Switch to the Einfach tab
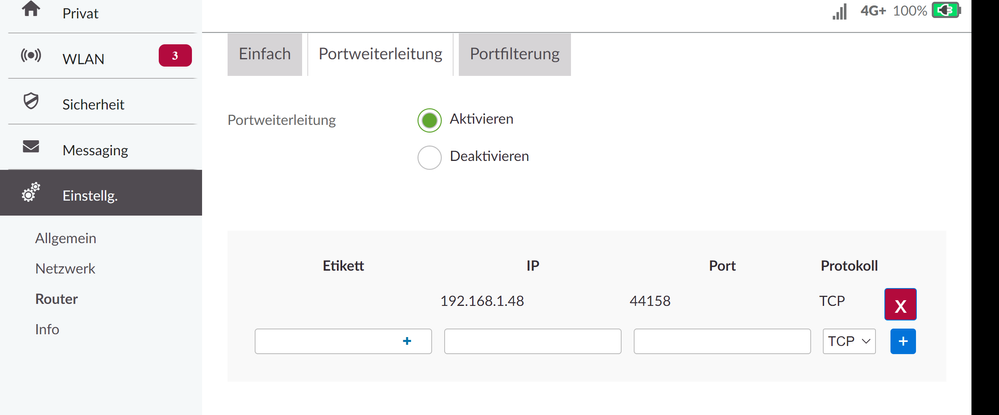Image resolution: width=999 pixels, height=415 pixels. (x=265, y=54)
